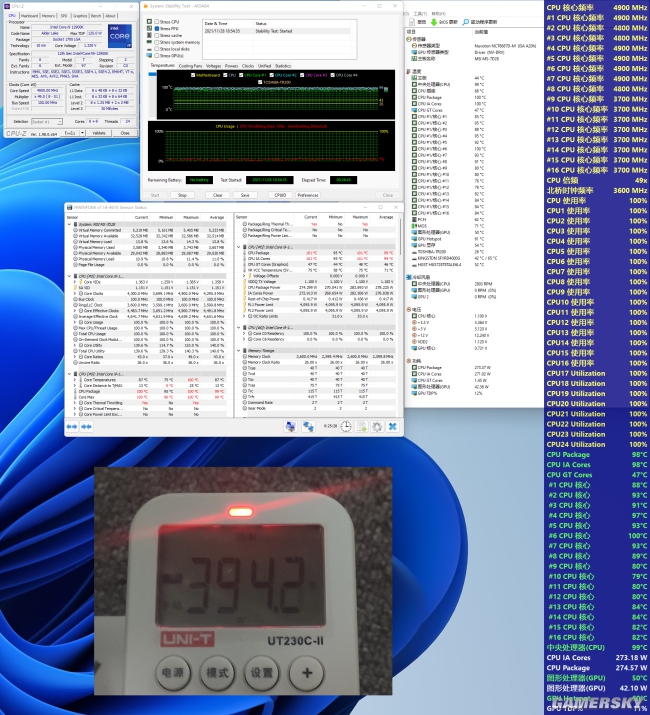Image resolution: width=650 pixels, height=715 pixels.
Task: Expand the Voltage Offsets row in HWiNFO
Action: 244,276
